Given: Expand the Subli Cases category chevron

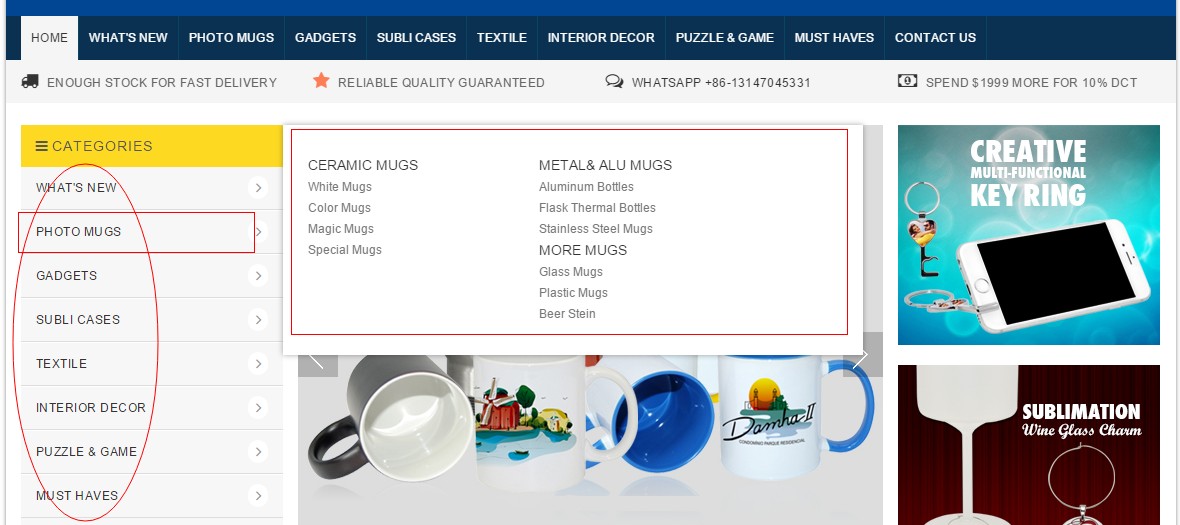Looking at the screenshot, I should pyautogui.click(x=258, y=320).
